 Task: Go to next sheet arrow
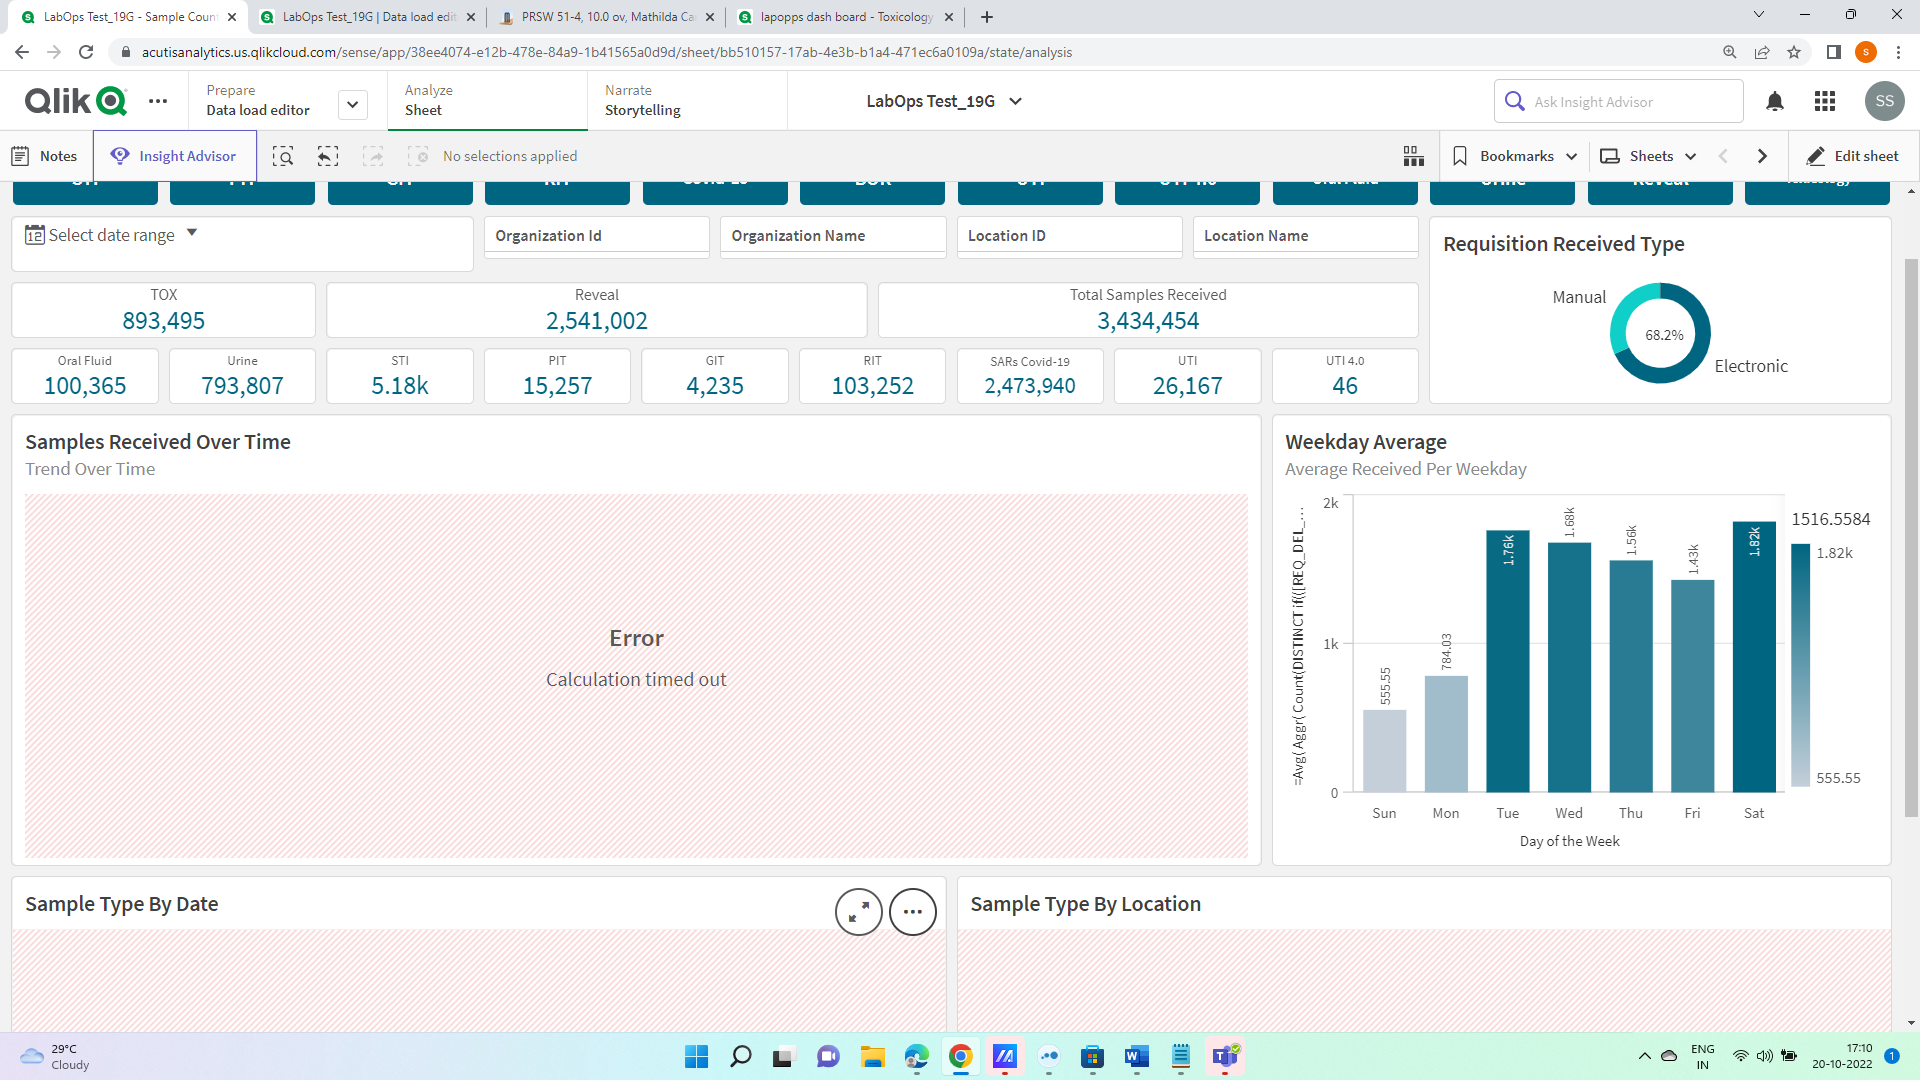click(x=1762, y=156)
